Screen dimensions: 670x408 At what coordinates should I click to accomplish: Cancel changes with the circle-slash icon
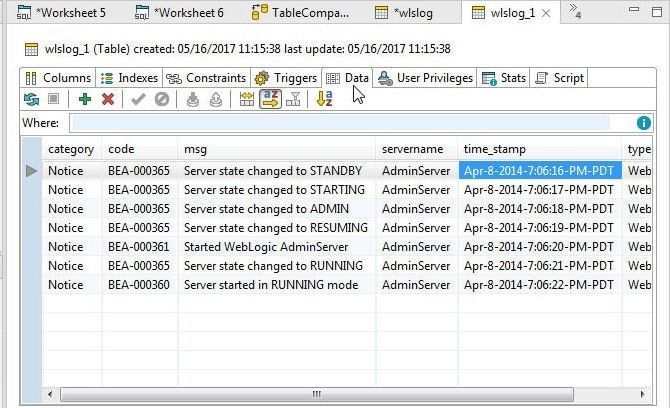point(162,99)
